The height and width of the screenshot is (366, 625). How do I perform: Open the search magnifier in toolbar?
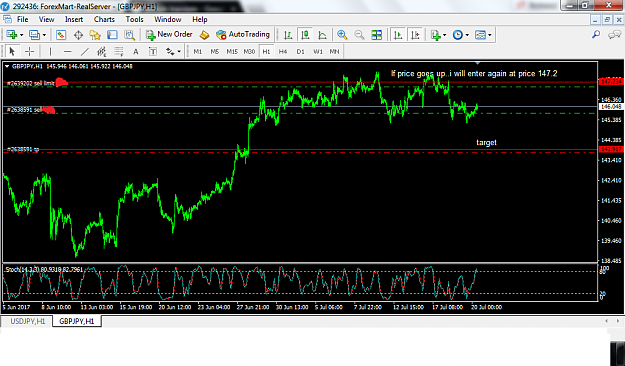[x=596, y=35]
